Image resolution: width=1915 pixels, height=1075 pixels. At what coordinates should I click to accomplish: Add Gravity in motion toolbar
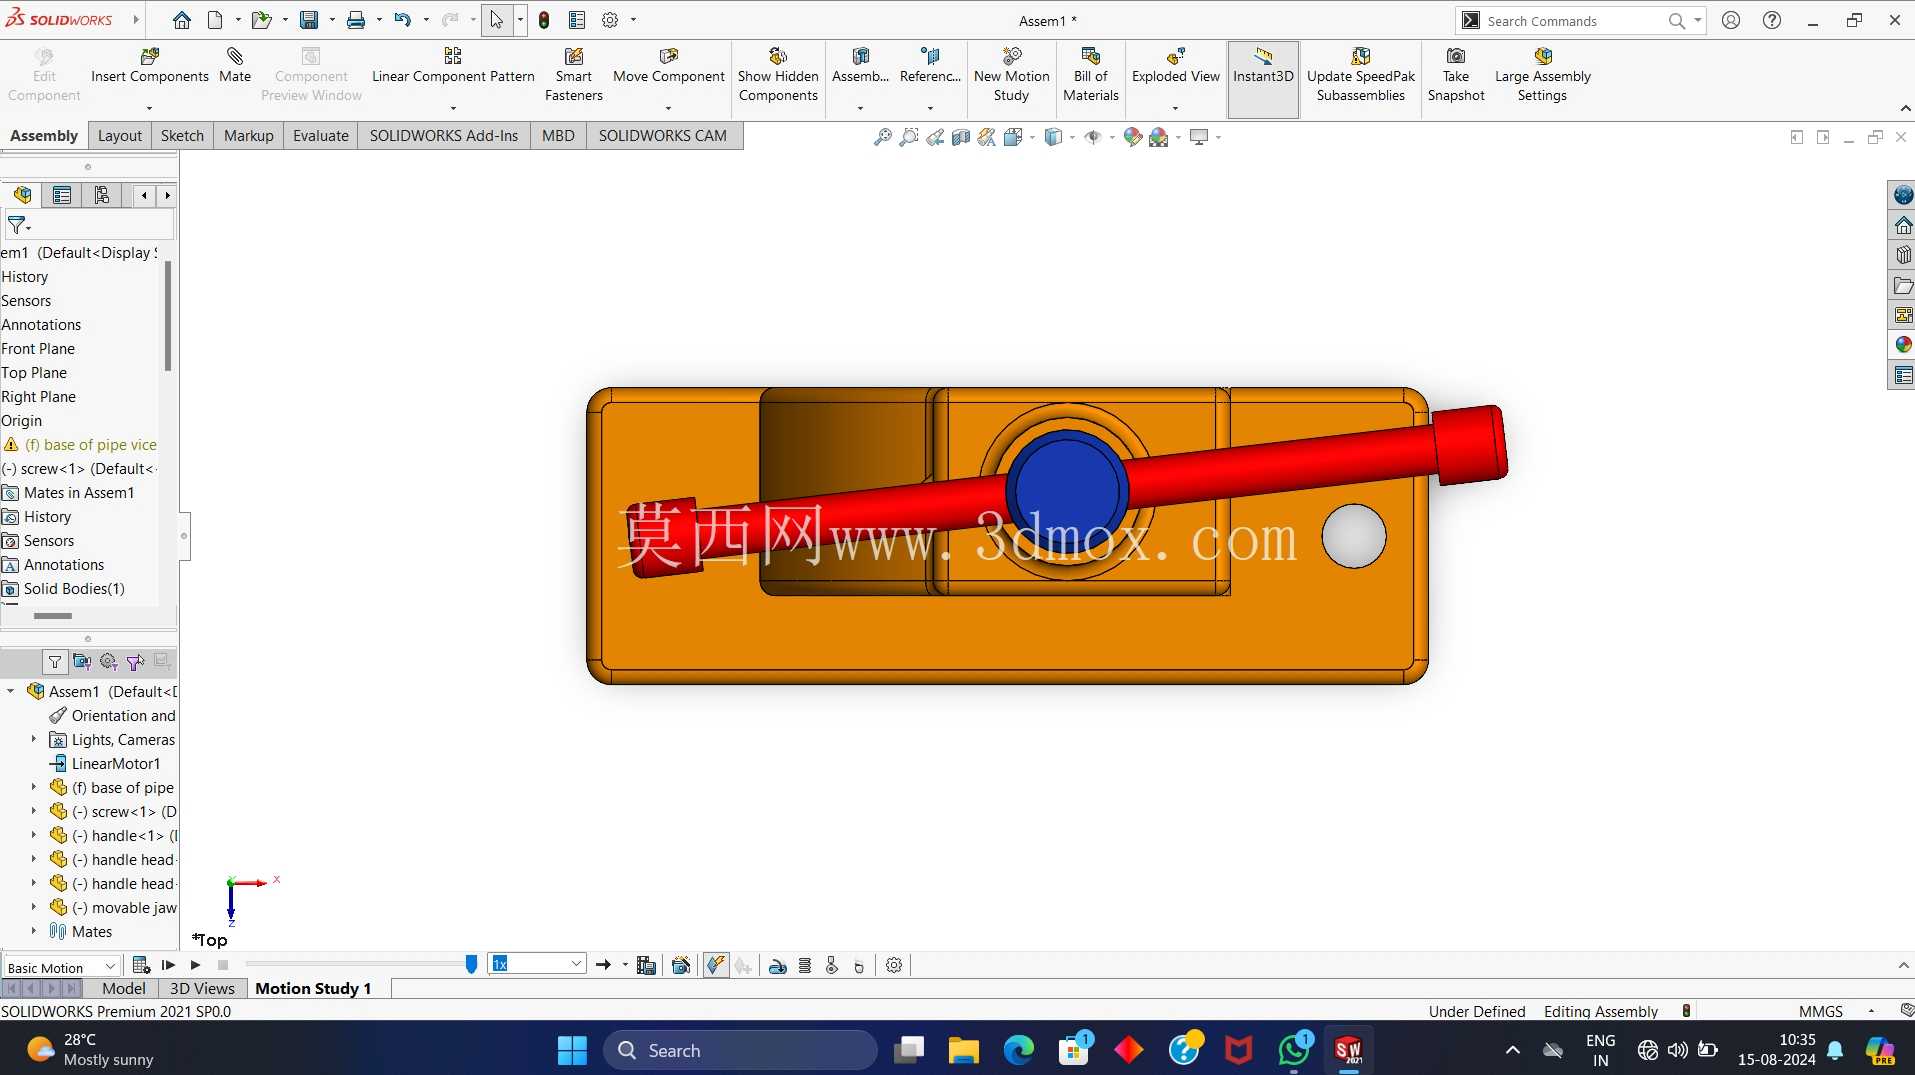(x=859, y=965)
